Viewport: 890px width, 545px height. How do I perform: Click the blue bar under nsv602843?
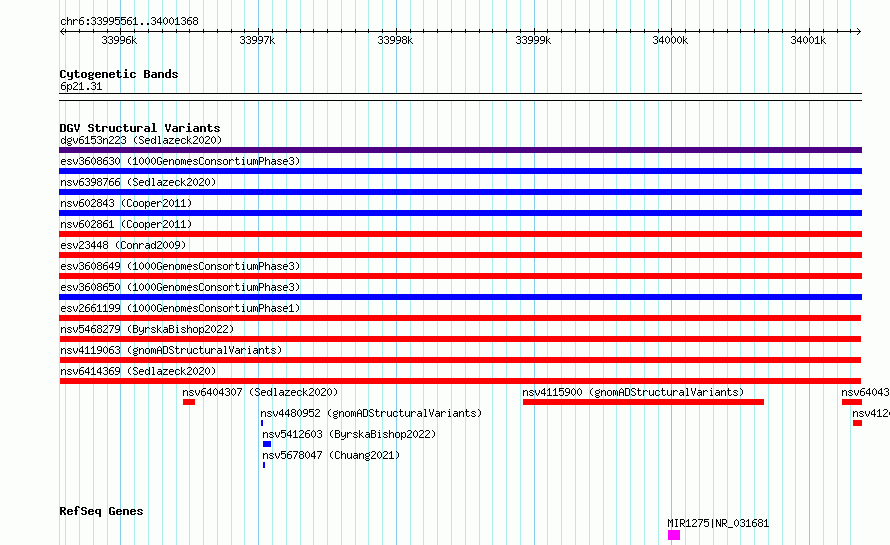(460, 213)
